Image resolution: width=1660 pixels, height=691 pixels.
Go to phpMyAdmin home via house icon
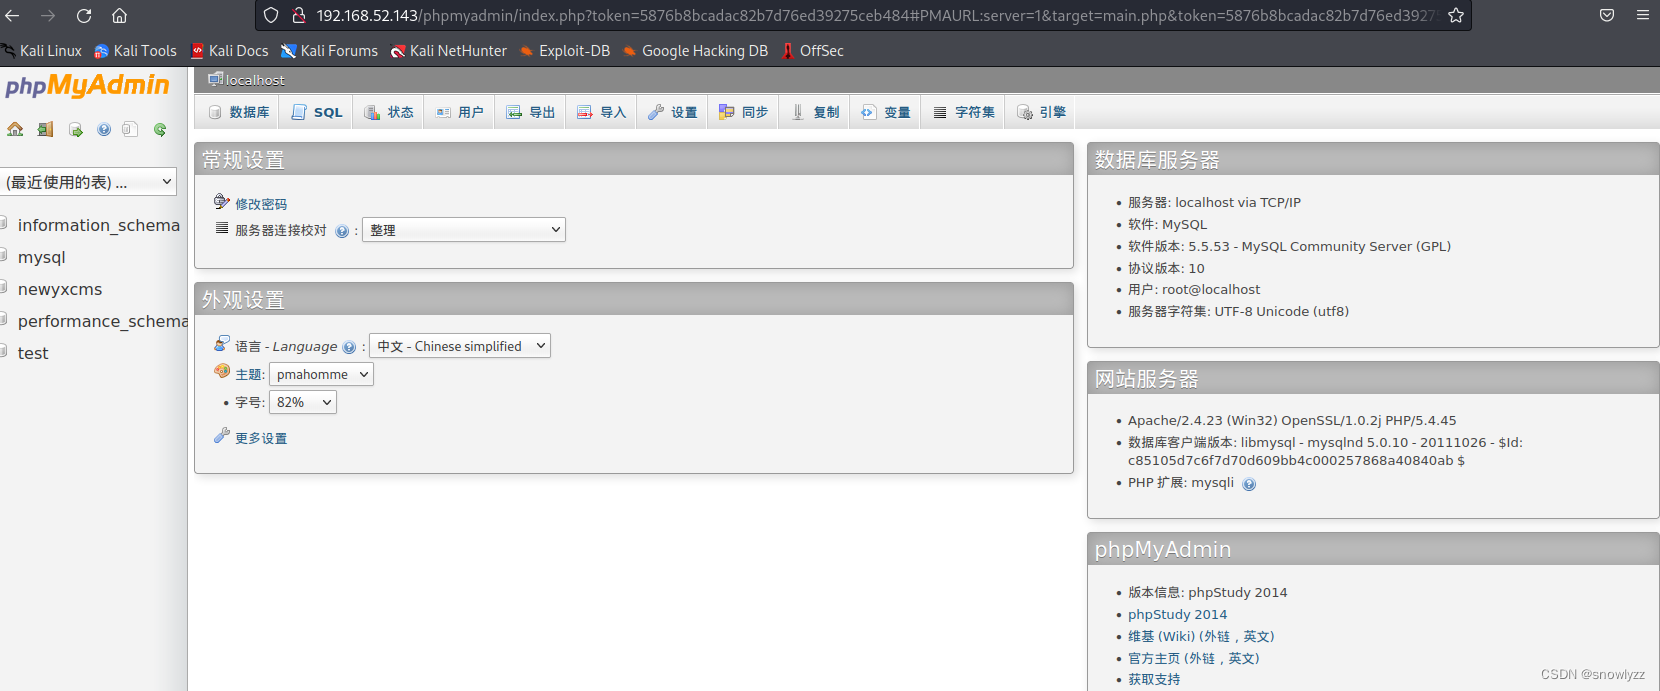click(x=15, y=129)
